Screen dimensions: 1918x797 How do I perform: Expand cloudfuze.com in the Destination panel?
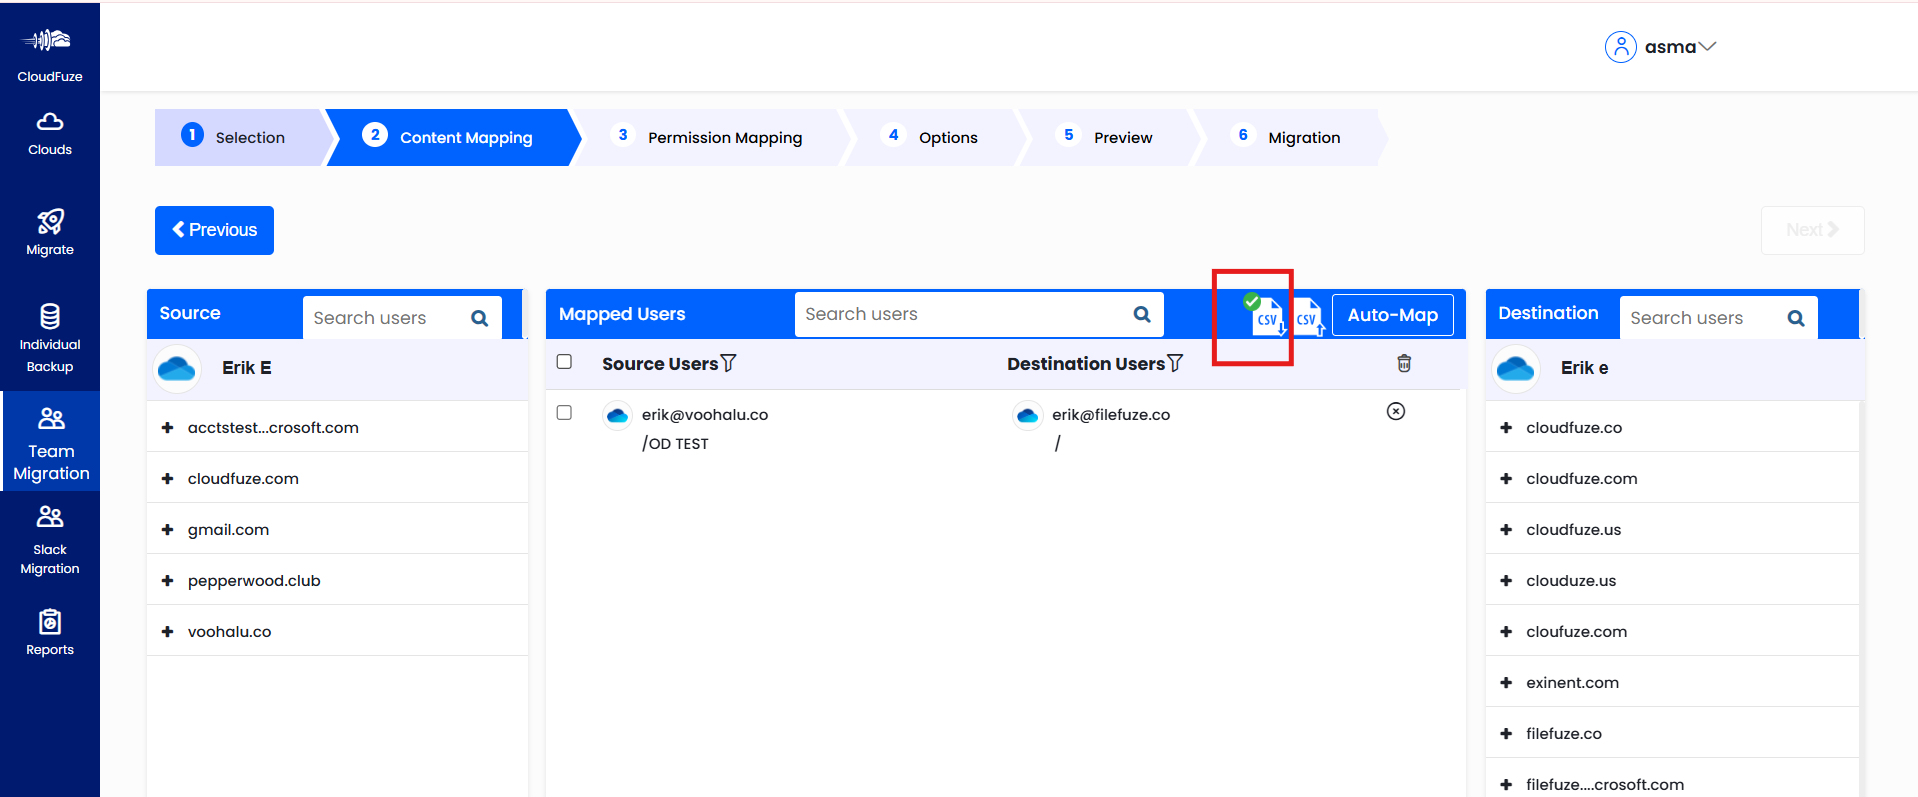tap(1506, 479)
